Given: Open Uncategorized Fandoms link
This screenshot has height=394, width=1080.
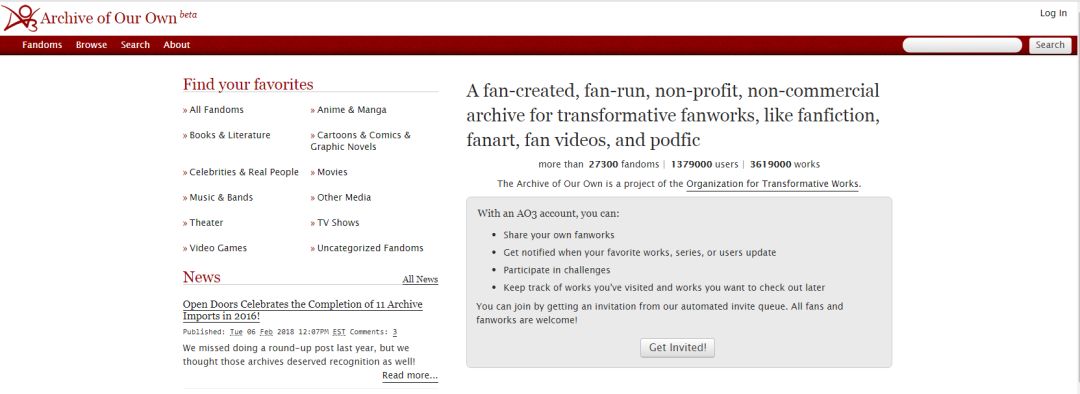Looking at the screenshot, I should click(x=370, y=248).
